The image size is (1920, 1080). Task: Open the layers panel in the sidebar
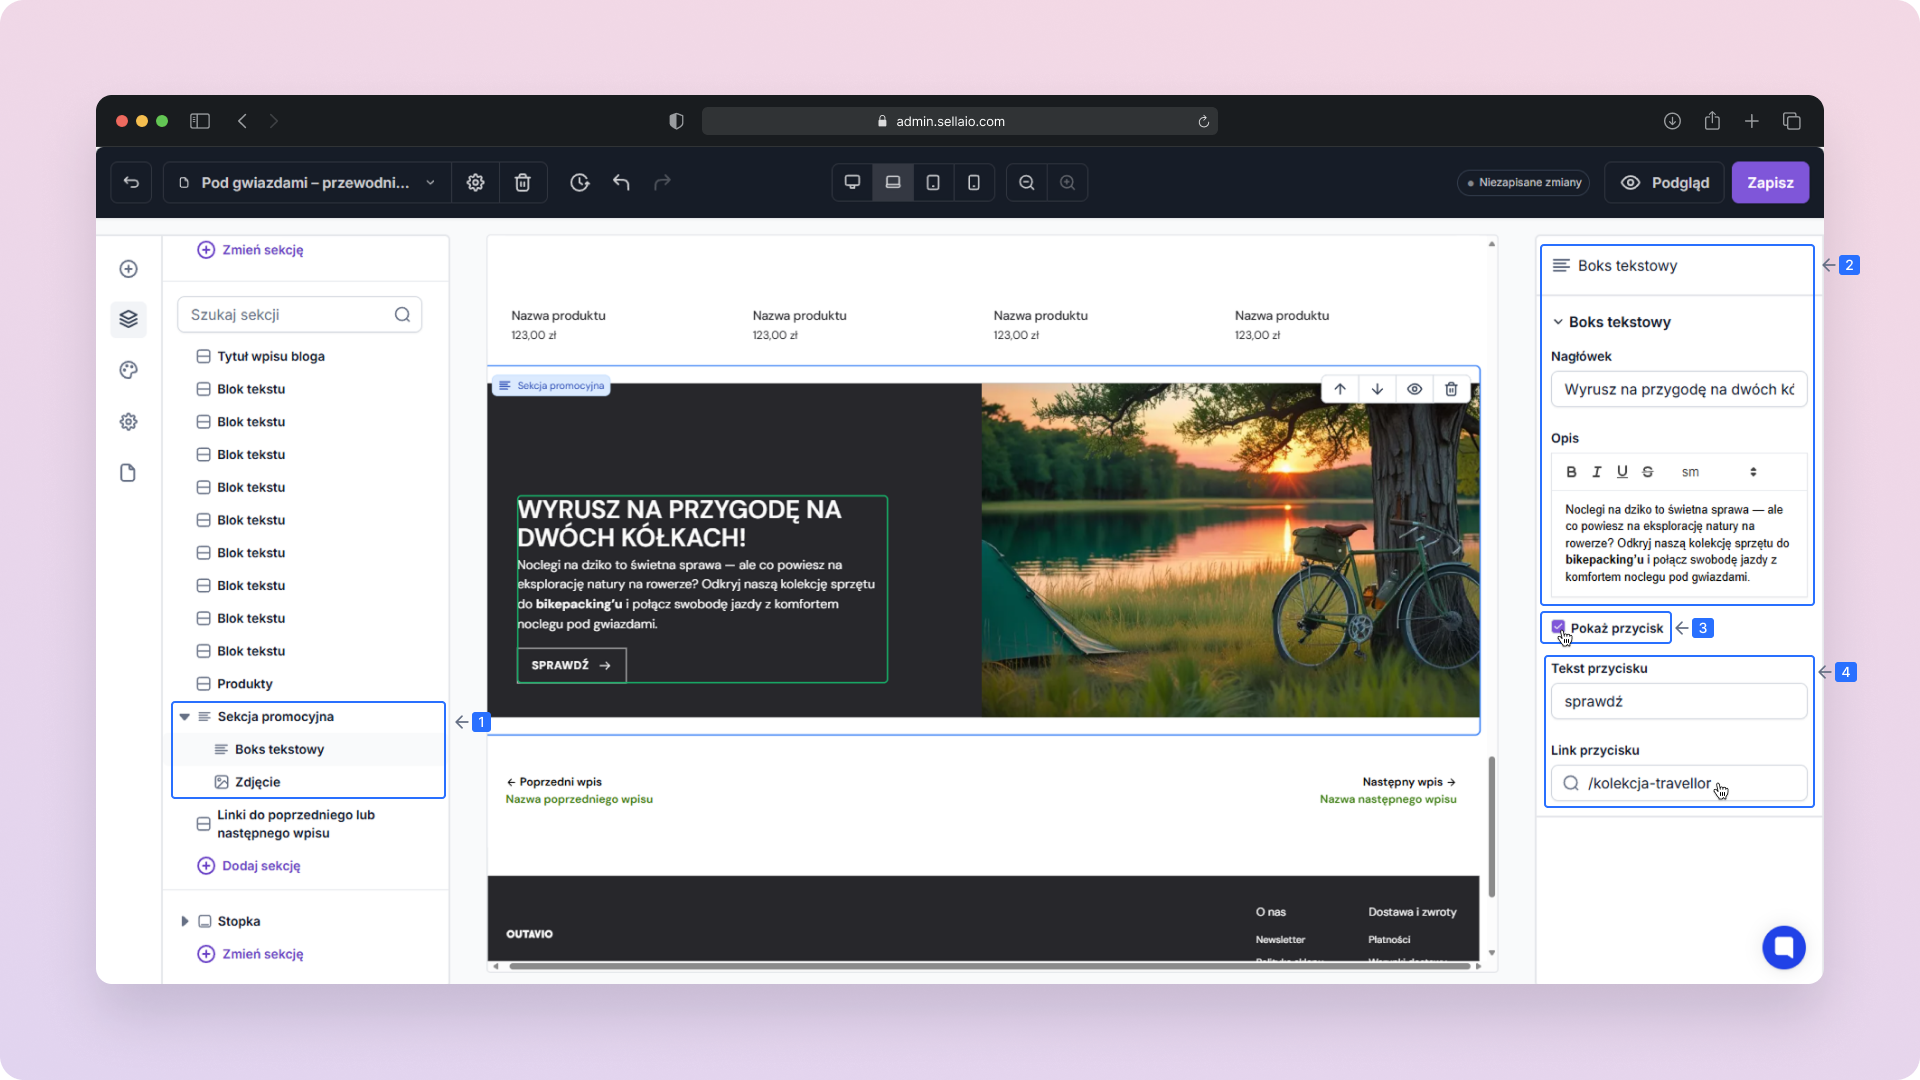pyautogui.click(x=128, y=319)
